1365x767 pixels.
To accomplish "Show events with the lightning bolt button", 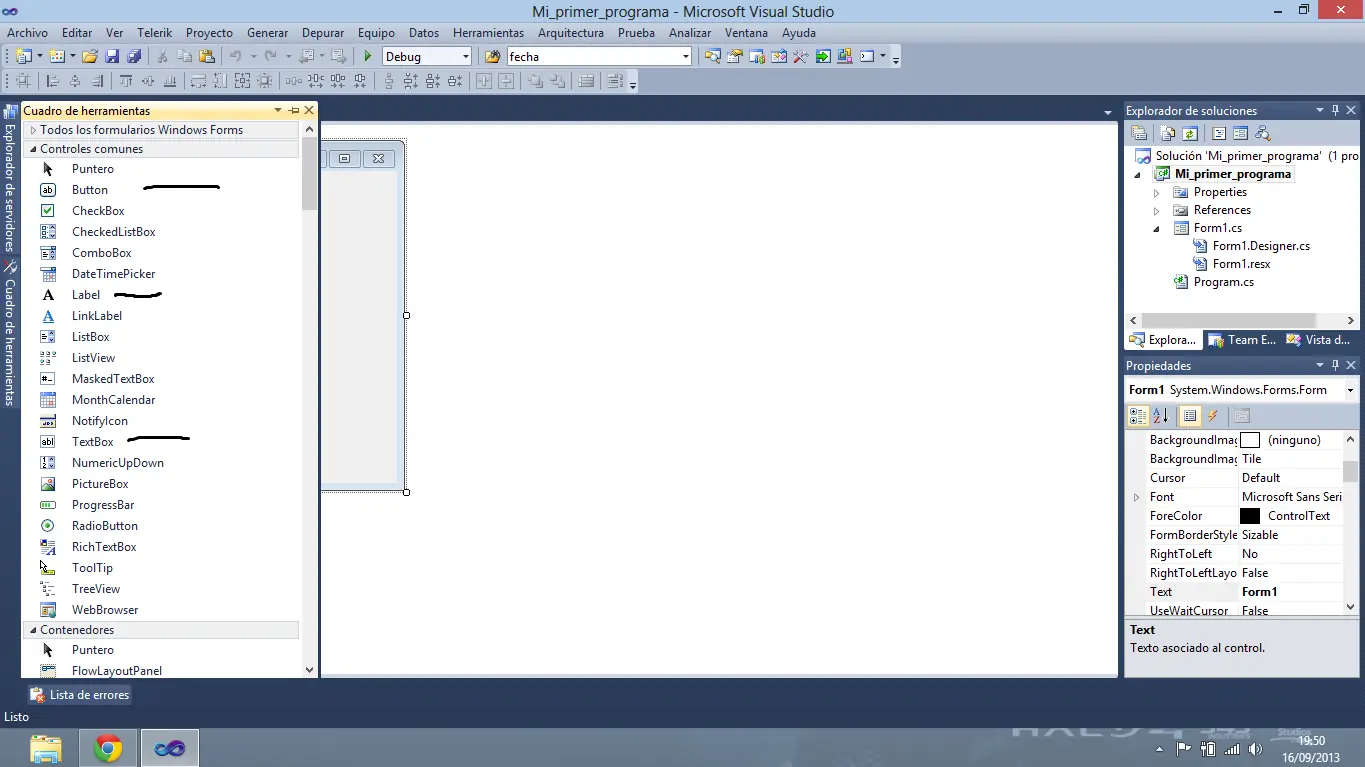I will [x=1212, y=416].
